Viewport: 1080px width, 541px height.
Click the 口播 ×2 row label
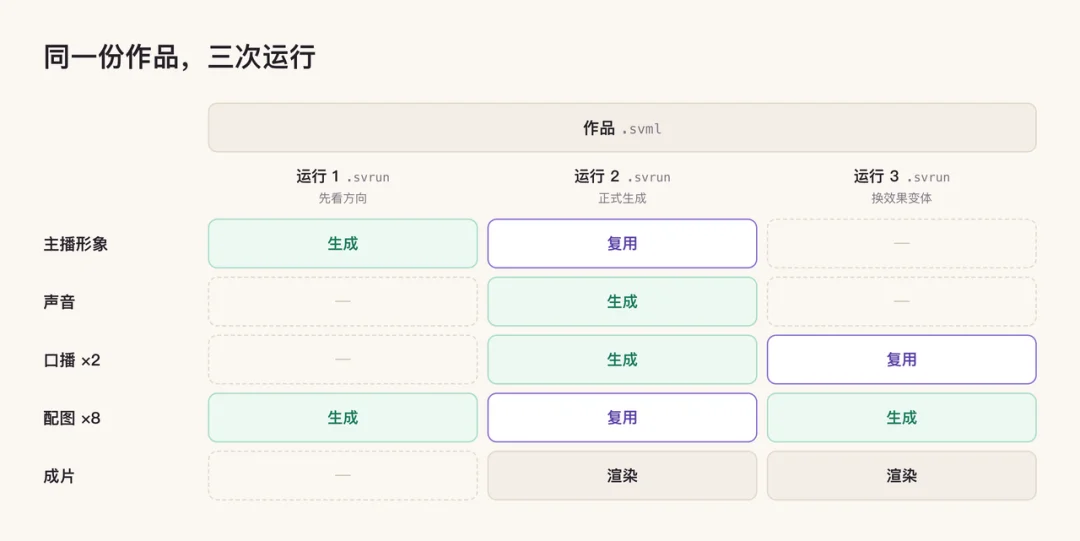72,360
